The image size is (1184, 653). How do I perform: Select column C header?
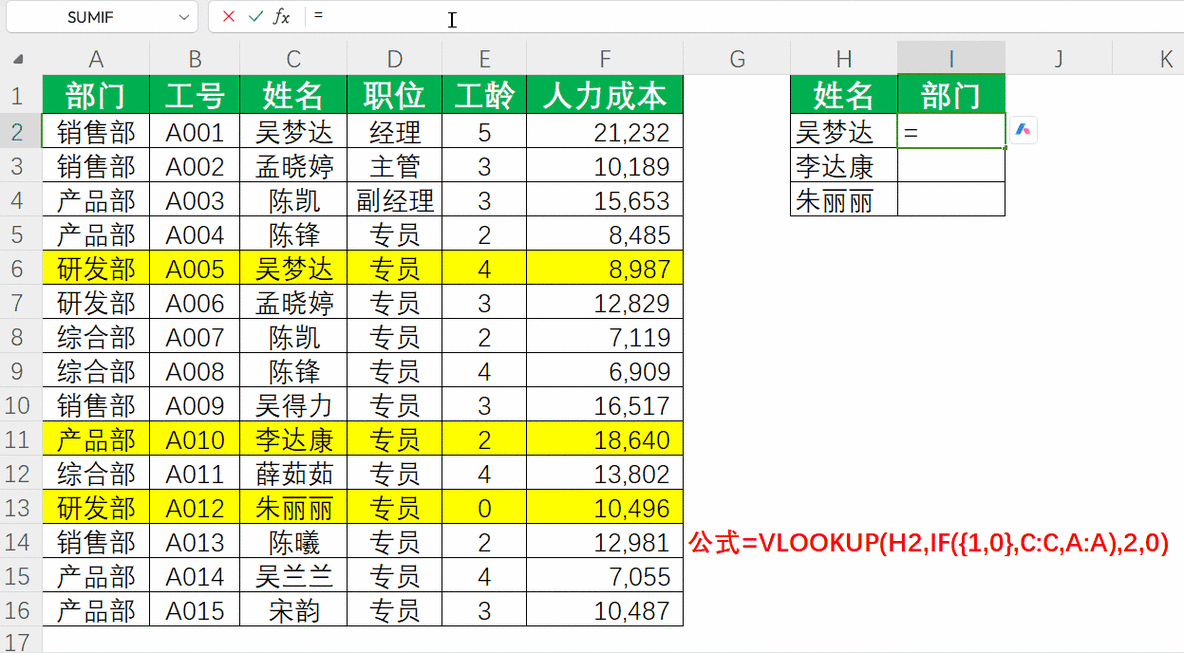(294, 59)
